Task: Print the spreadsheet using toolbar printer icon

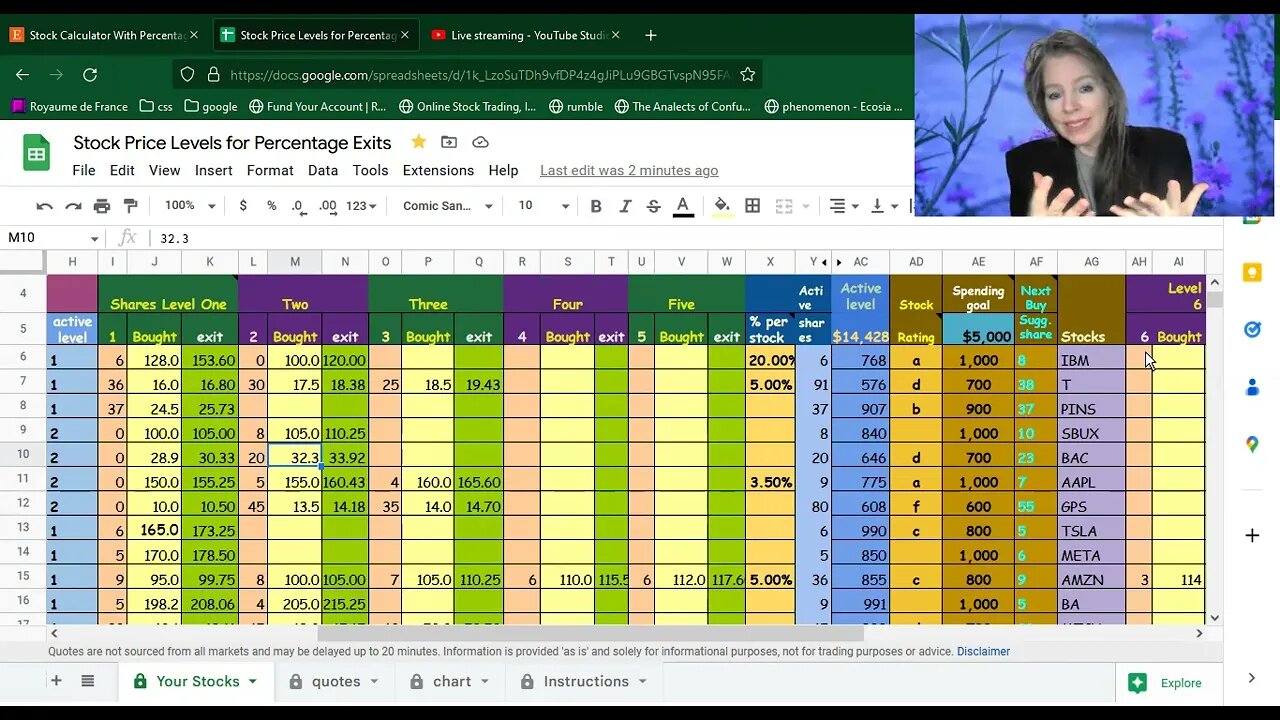Action: [102, 206]
